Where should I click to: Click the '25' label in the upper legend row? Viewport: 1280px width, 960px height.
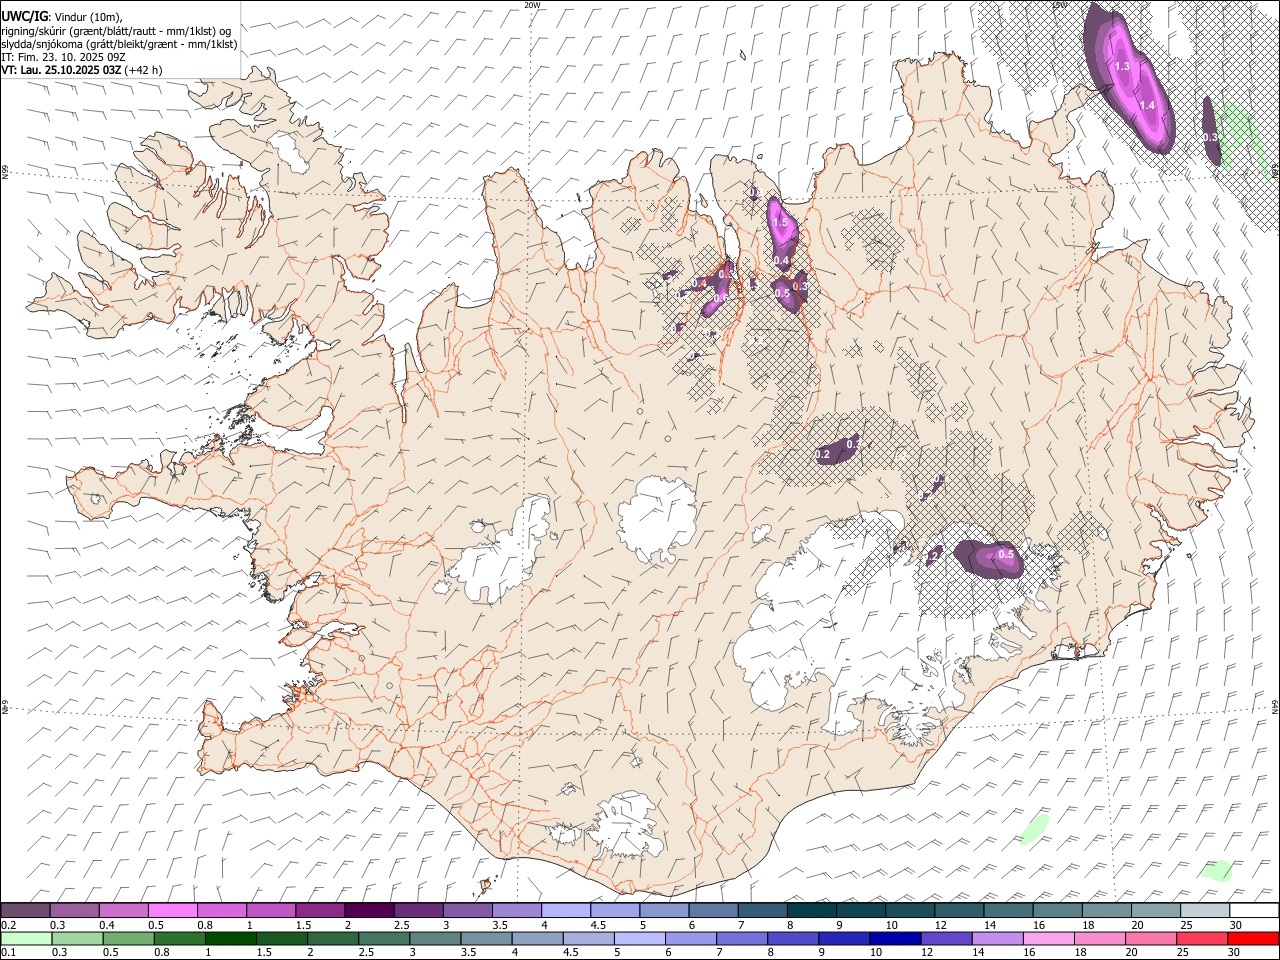click(x=1186, y=925)
